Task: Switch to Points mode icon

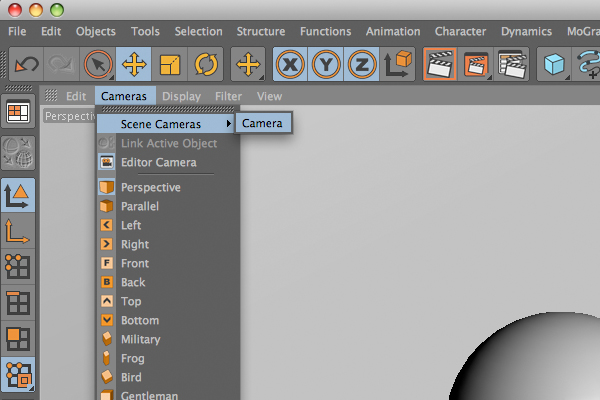Action: (x=18, y=267)
